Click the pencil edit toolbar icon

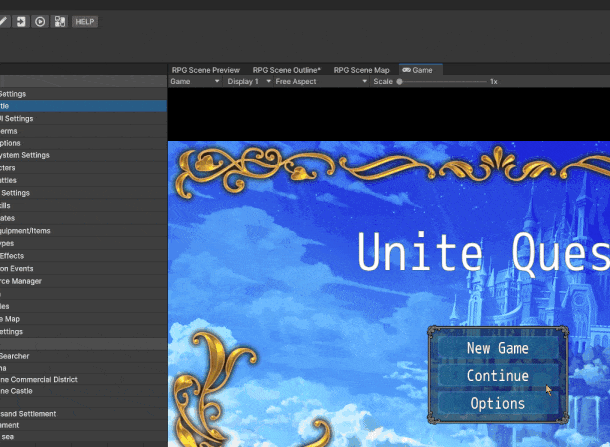point(4,21)
